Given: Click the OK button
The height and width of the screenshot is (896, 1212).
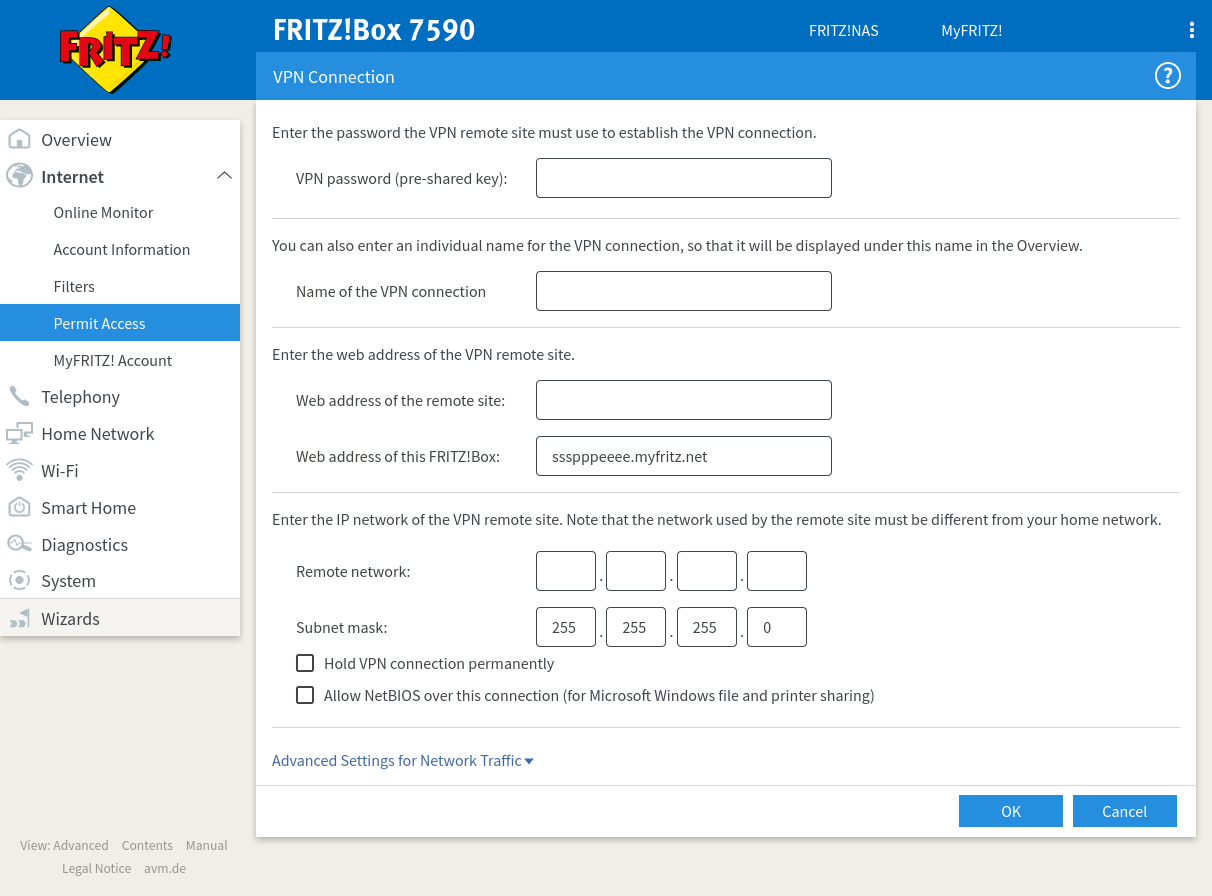Looking at the screenshot, I should tap(1010, 811).
